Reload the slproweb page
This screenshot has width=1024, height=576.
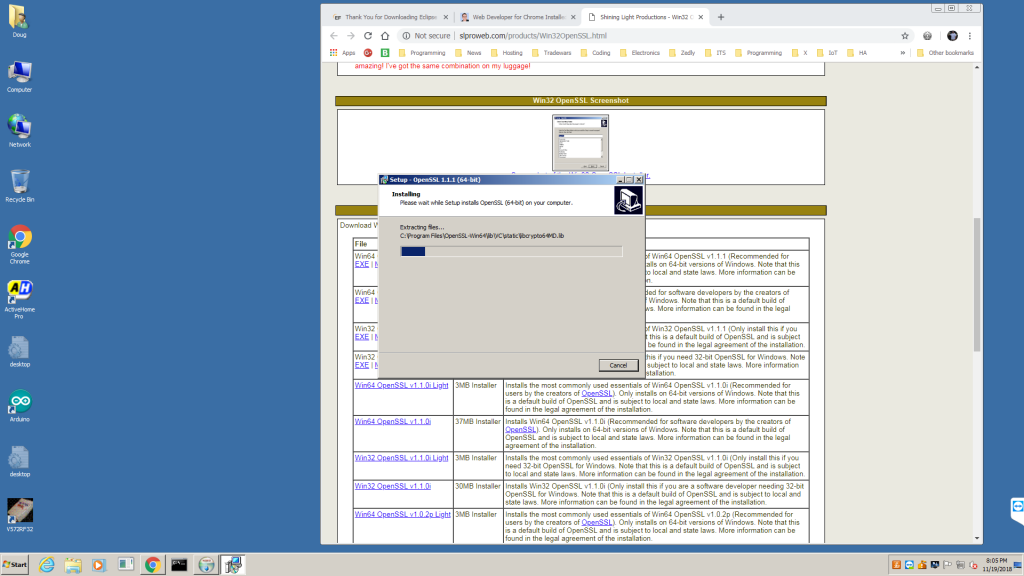[x=368, y=36]
